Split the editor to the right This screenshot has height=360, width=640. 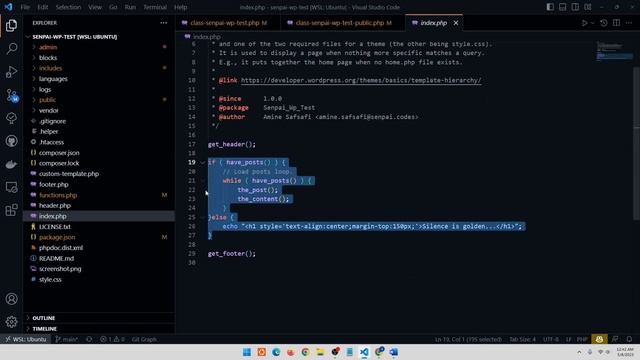pos(616,23)
